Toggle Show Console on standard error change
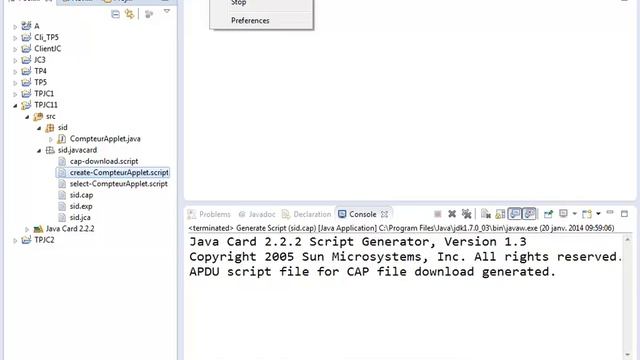This screenshot has width=640, height=360. (529, 213)
